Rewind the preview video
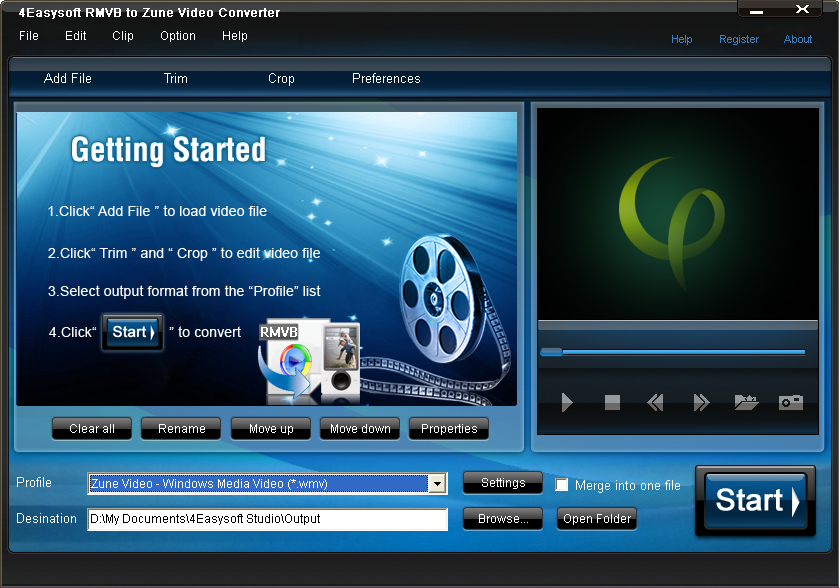840x588 pixels. point(655,403)
